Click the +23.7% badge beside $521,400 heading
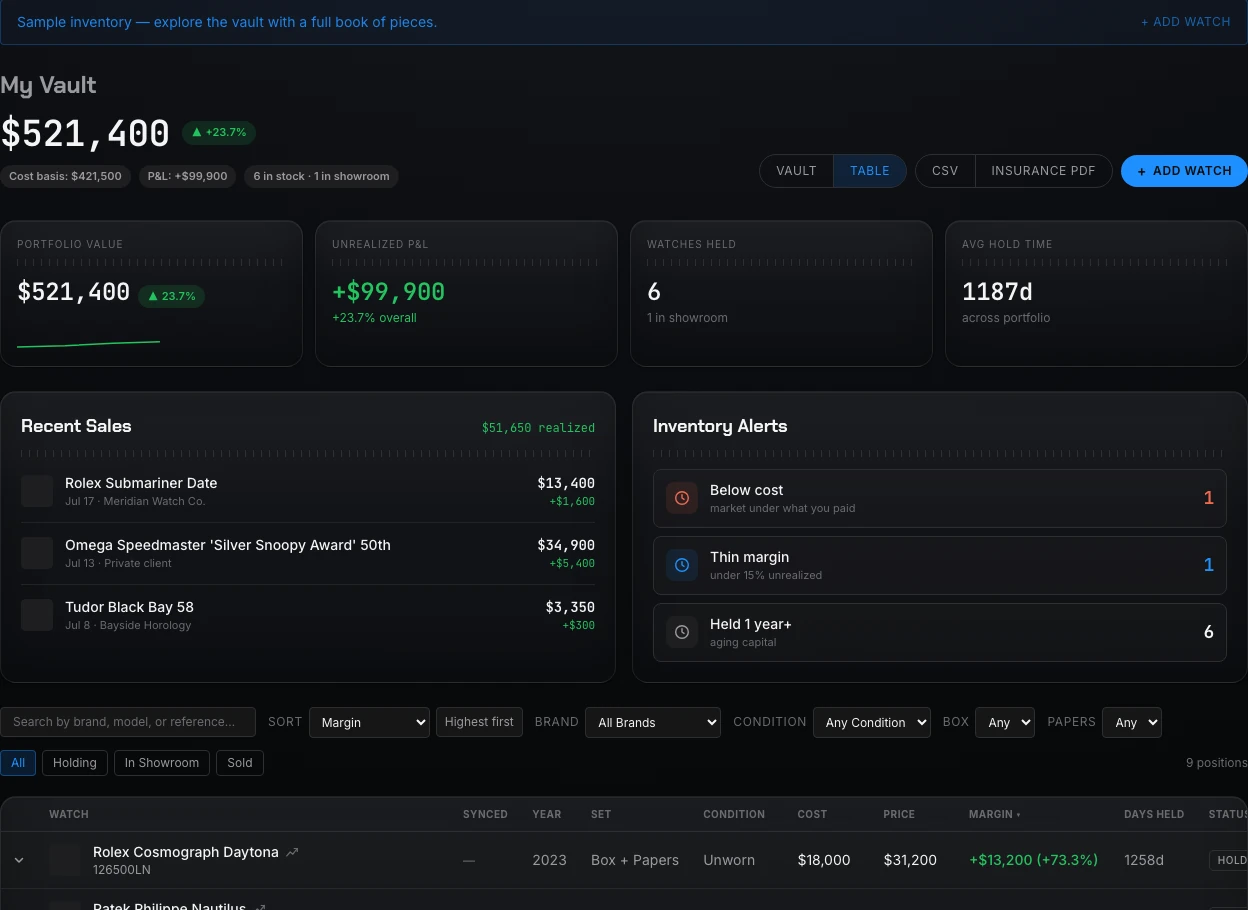This screenshot has height=910, width=1248. (x=219, y=132)
